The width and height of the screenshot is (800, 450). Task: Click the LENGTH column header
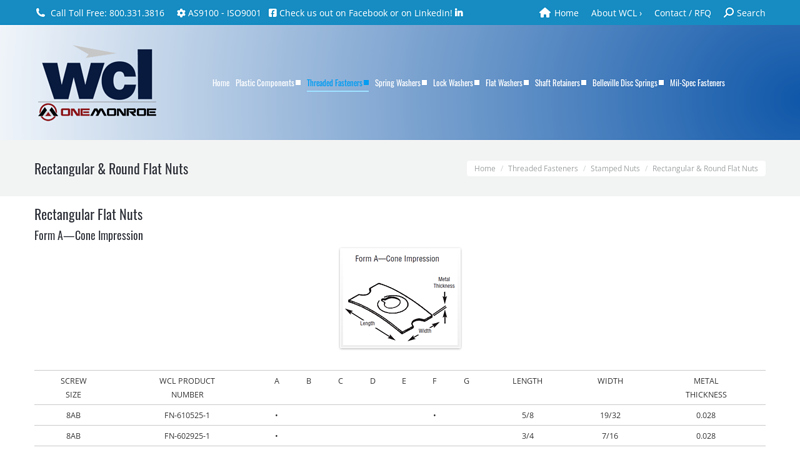pyautogui.click(x=527, y=381)
